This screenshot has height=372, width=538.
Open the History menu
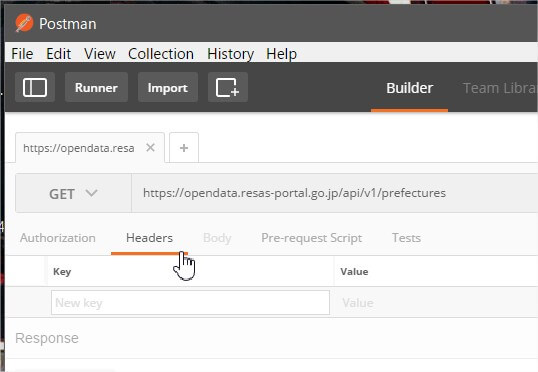[x=231, y=54]
